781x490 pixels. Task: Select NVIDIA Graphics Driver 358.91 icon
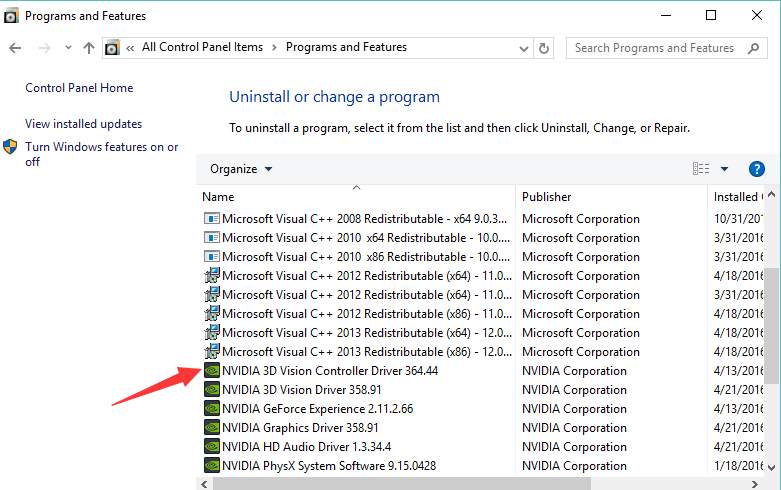212,427
